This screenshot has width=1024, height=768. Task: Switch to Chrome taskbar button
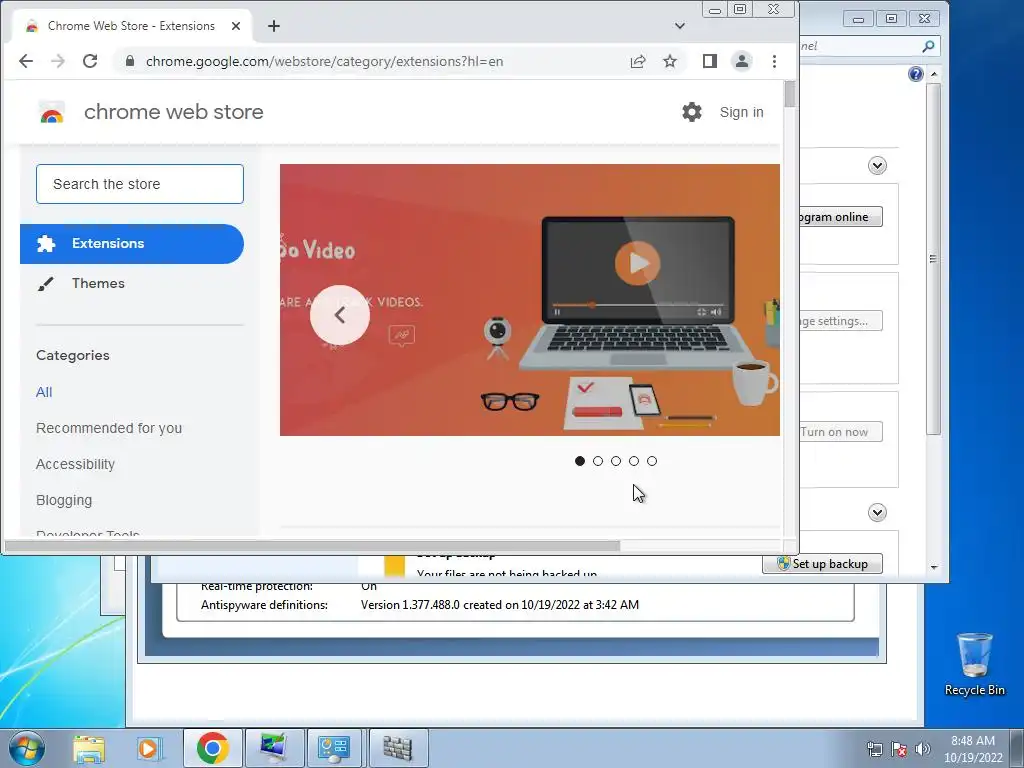pyautogui.click(x=212, y=748)
